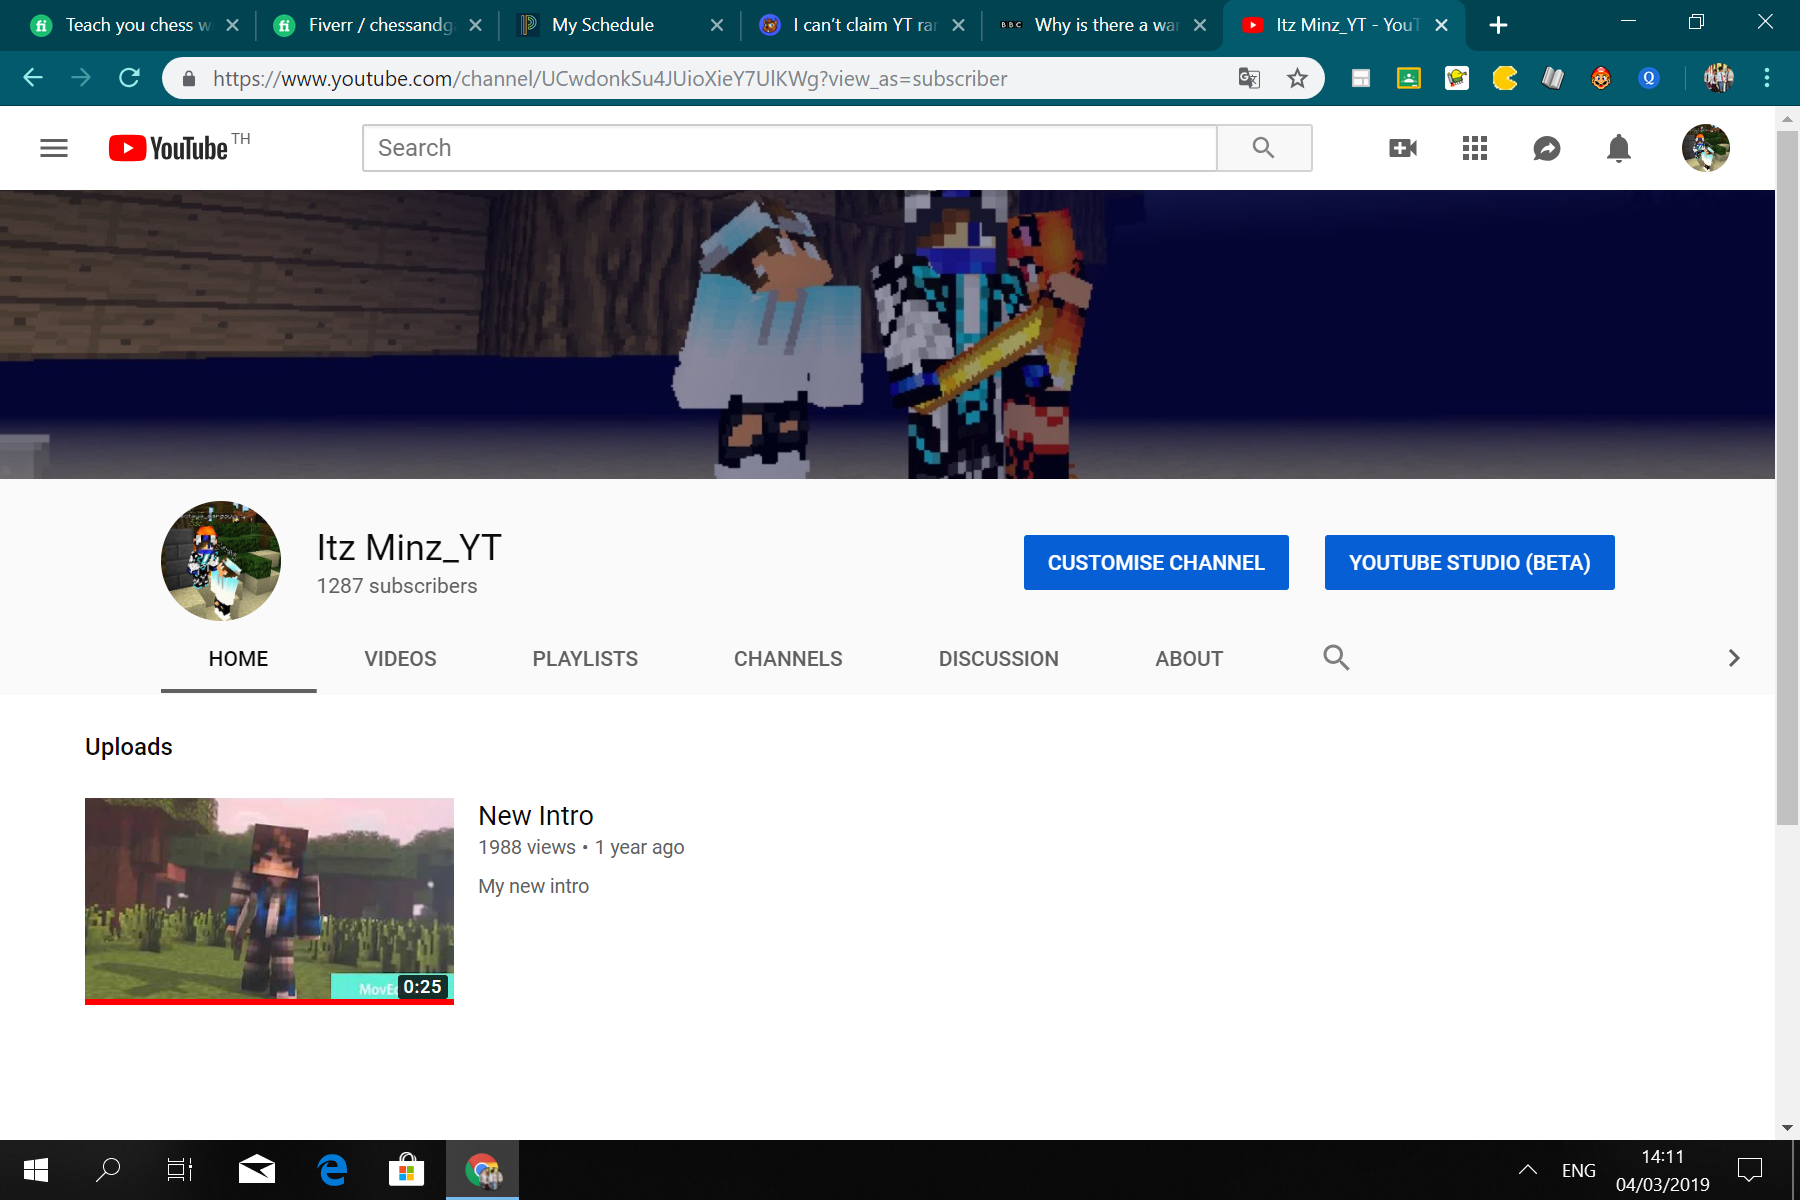Open the account avatar menu in YouTube header

click(1706, 148)
